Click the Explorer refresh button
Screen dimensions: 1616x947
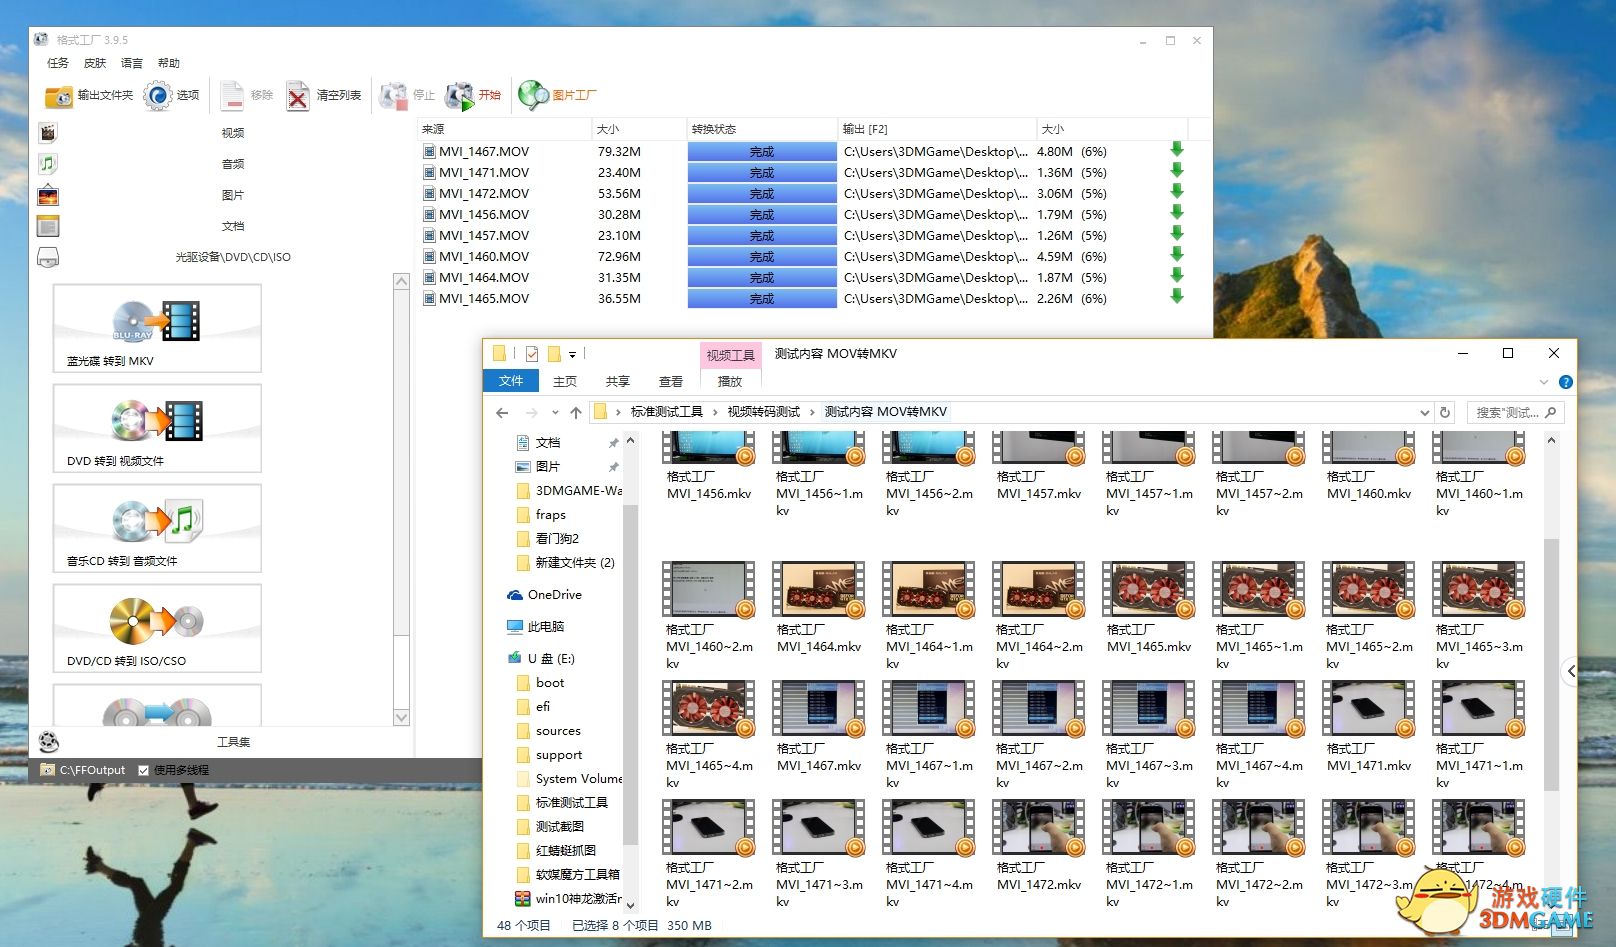pos(1445,412)
